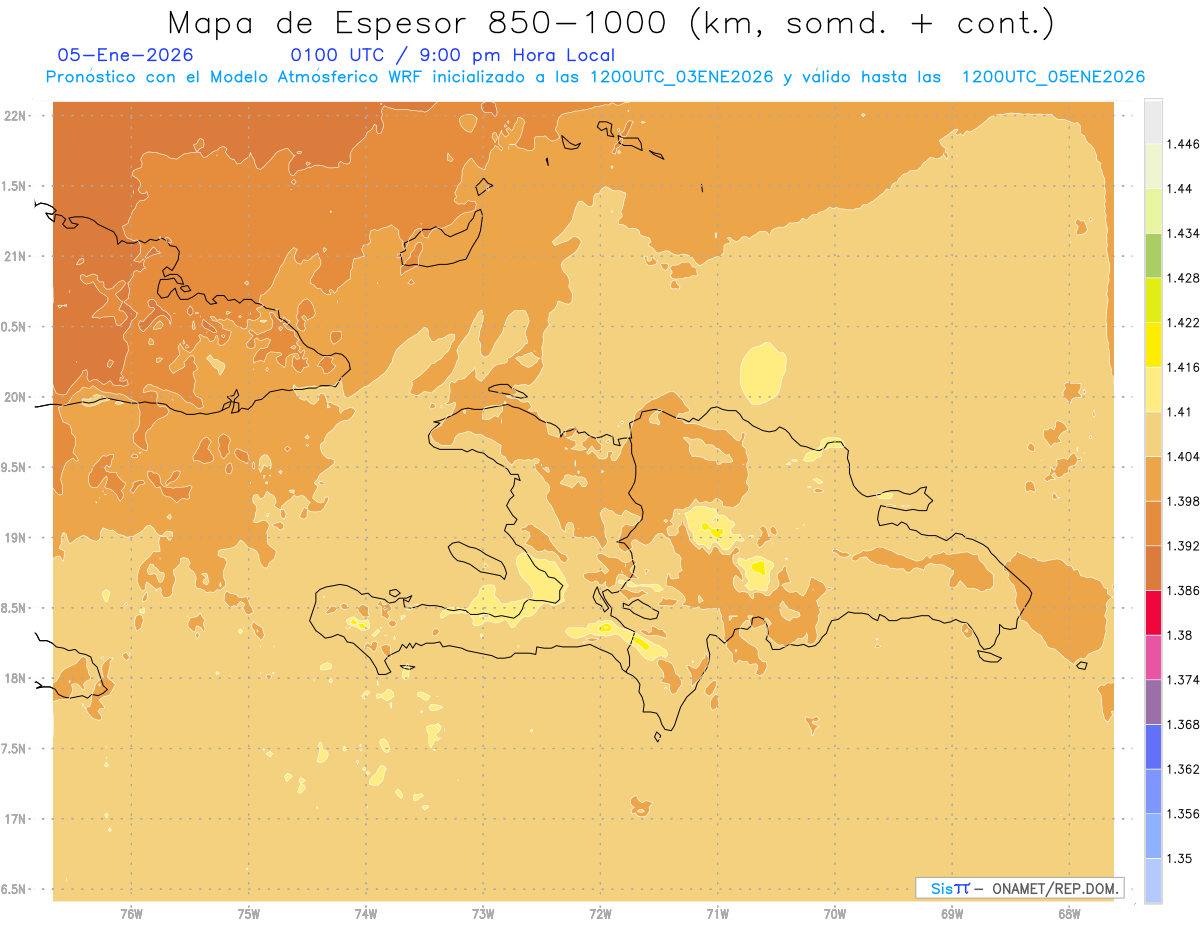Pick blue legend color between 1.362 and 1.368
The width and height of the screenshot is (1200, 927).
coord(1153,746)
